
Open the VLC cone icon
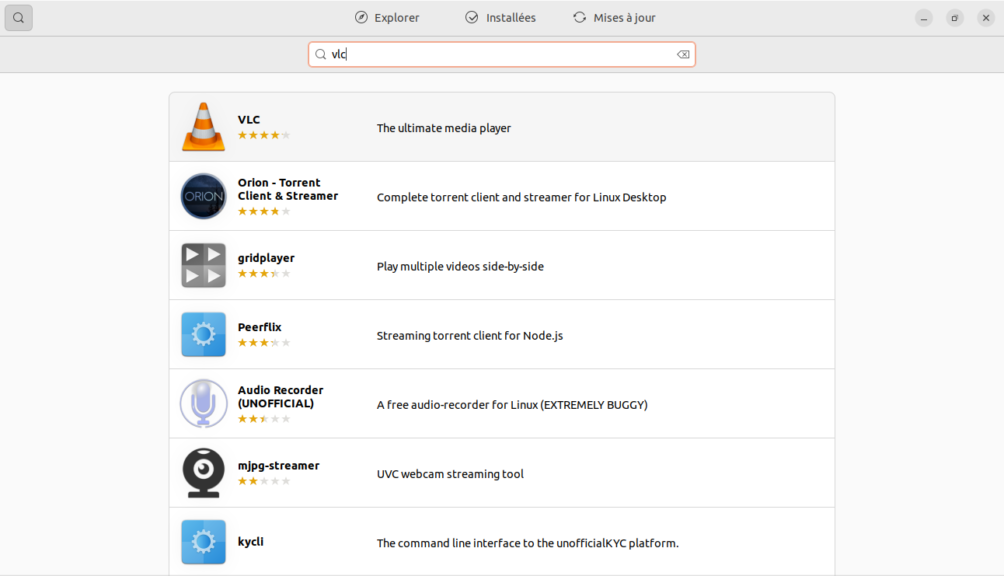pyautogui.click(x=204, y=127)
